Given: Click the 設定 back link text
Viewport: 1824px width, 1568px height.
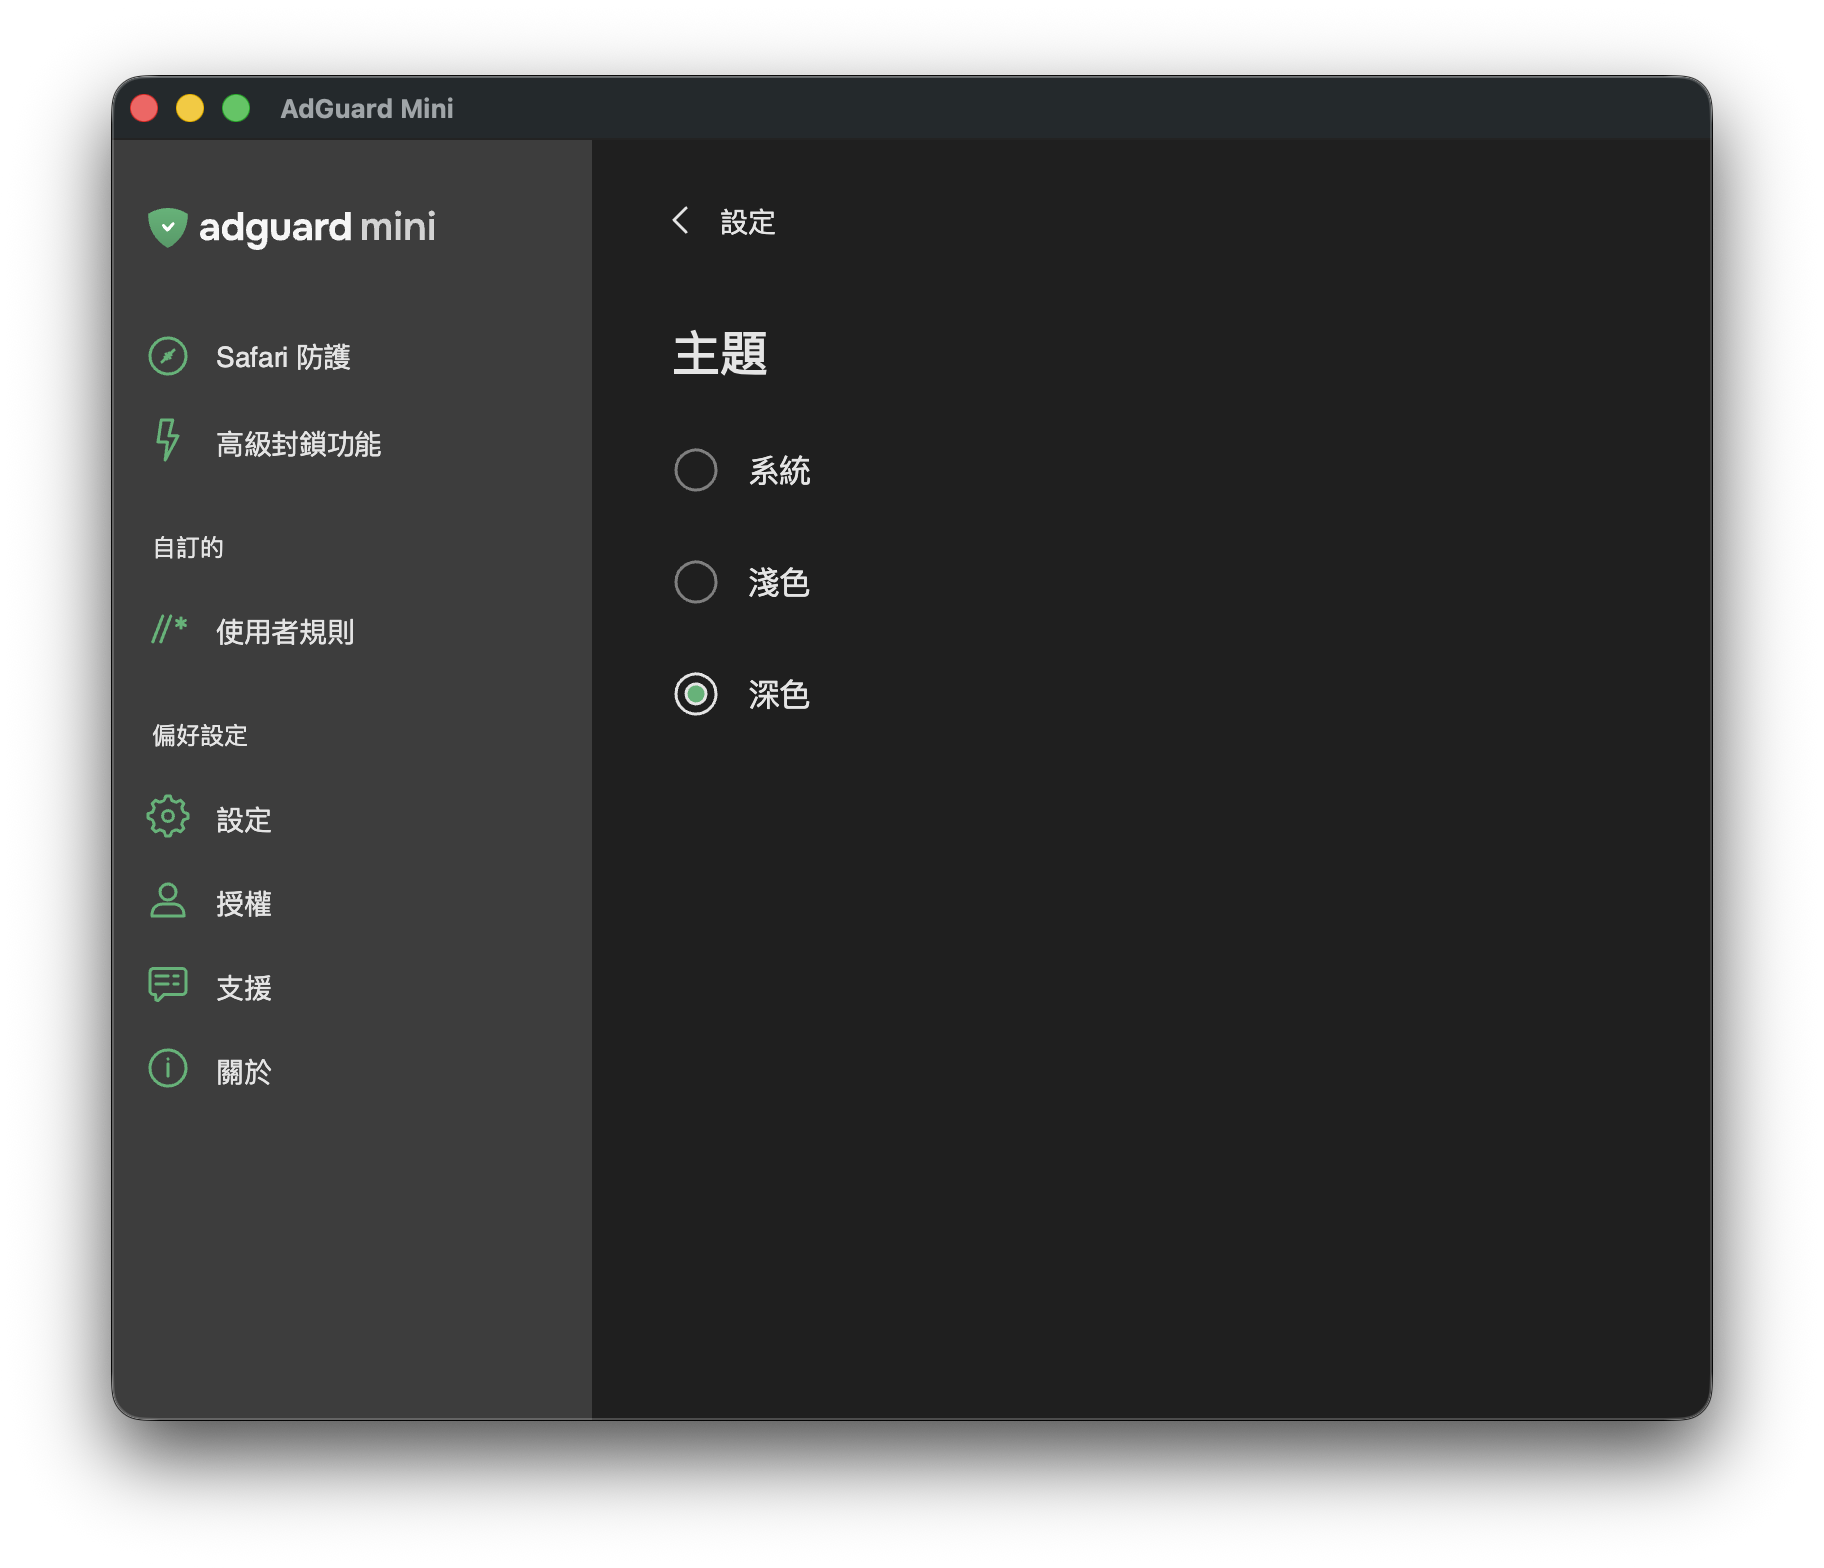Looking at the screenshot, I should tap(748, 222).
